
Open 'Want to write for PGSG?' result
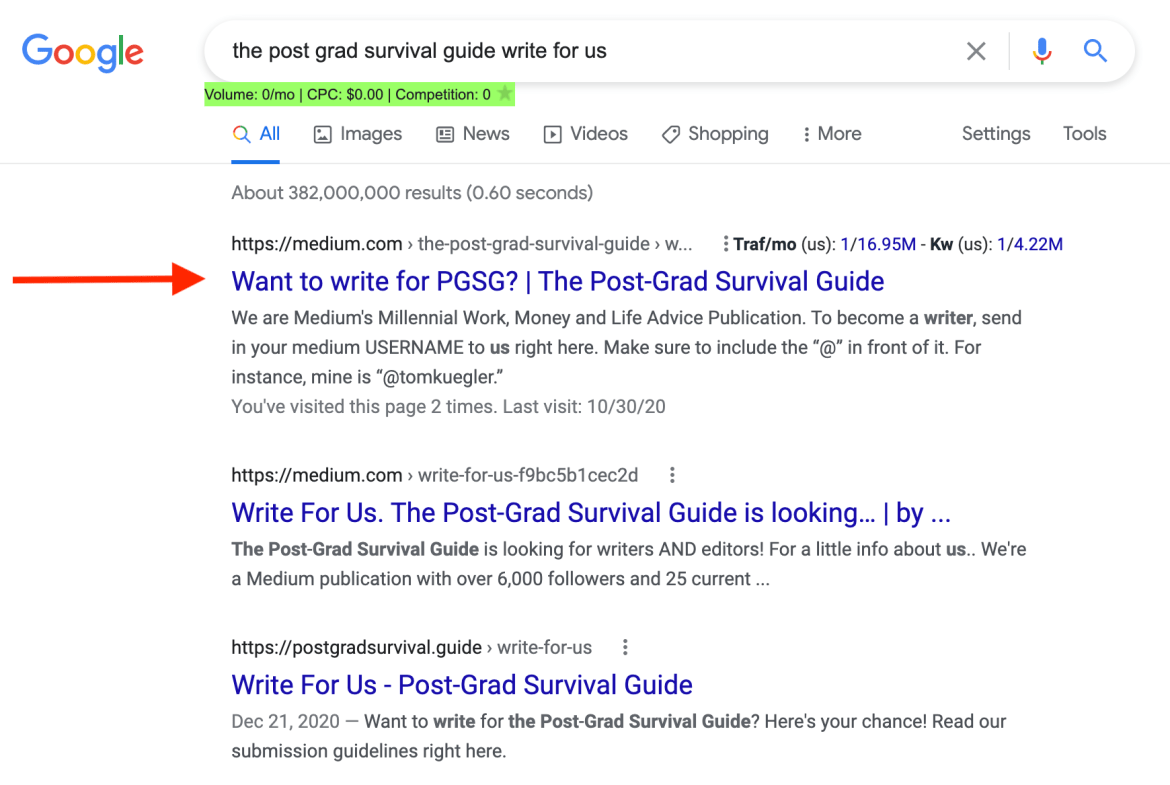[x=557, y=281]
